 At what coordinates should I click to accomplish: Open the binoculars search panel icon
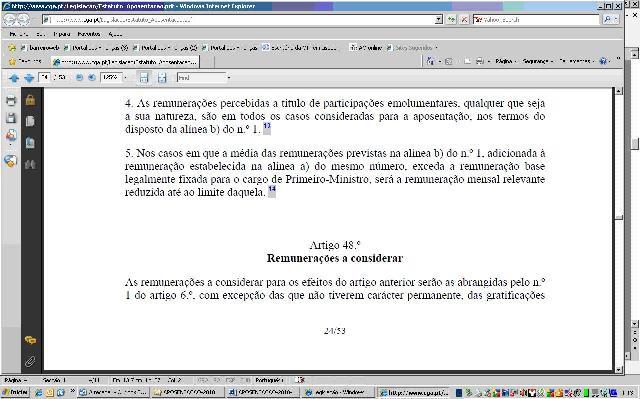[x=30, y=164]
